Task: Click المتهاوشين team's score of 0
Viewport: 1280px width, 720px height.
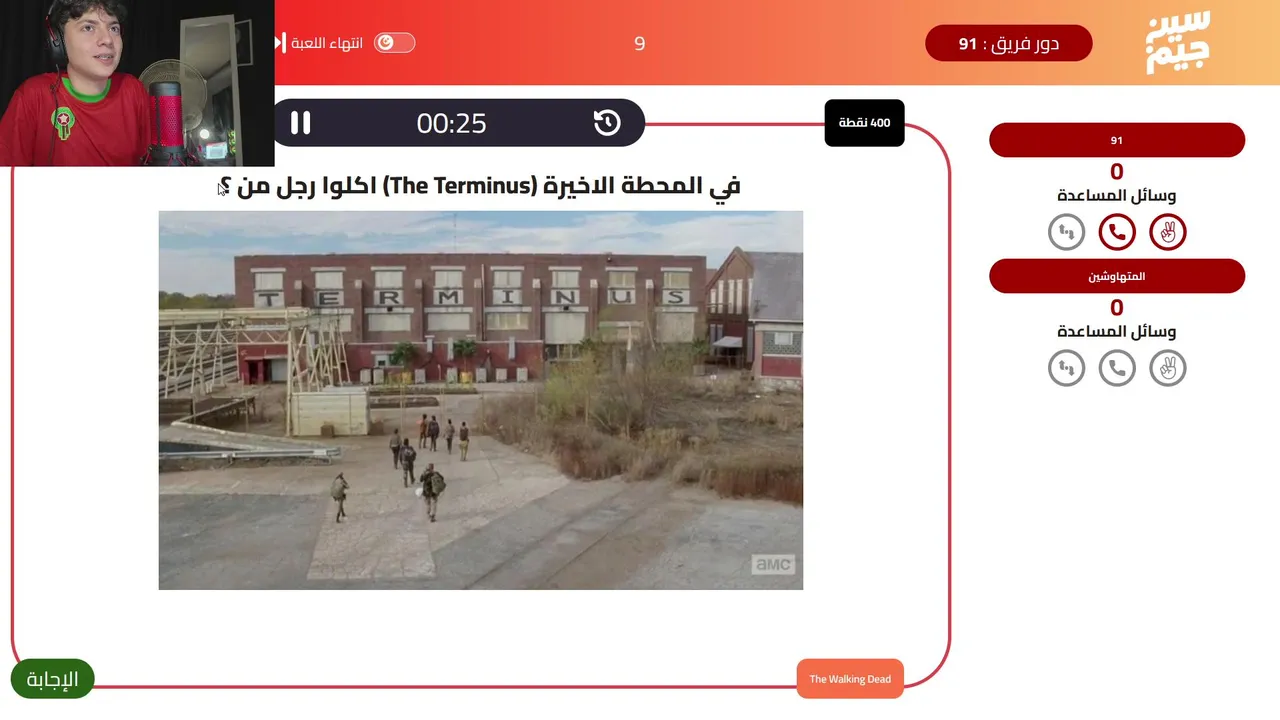Action: [1117, 308]
